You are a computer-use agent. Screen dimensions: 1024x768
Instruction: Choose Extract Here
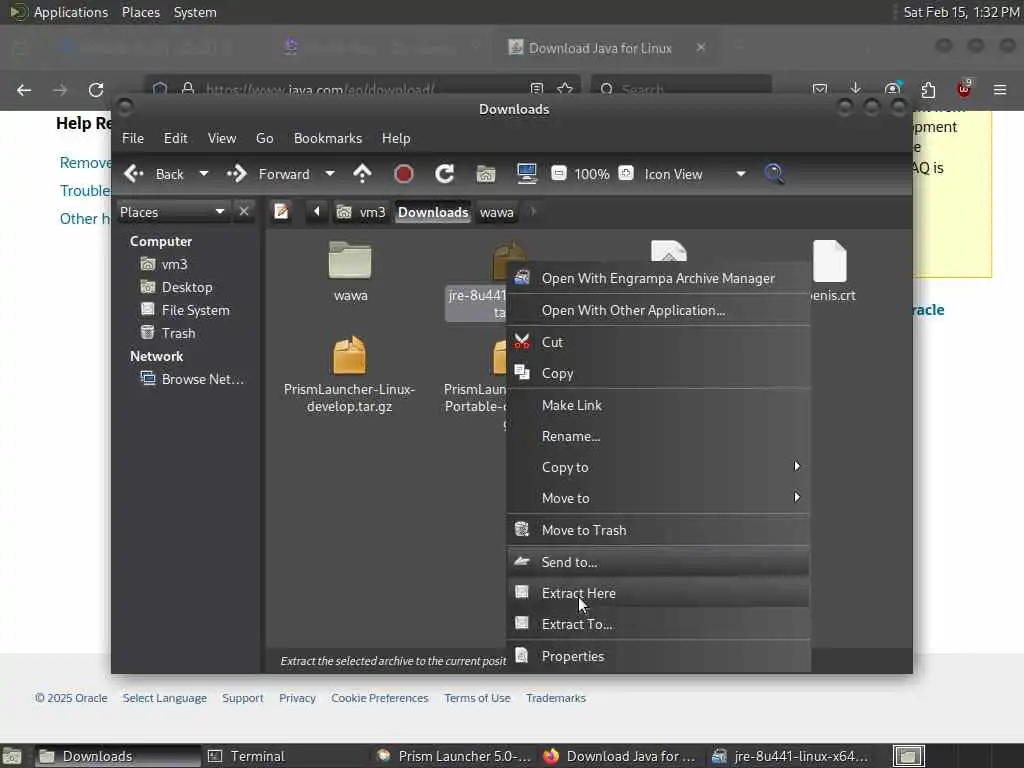(658, 593)
